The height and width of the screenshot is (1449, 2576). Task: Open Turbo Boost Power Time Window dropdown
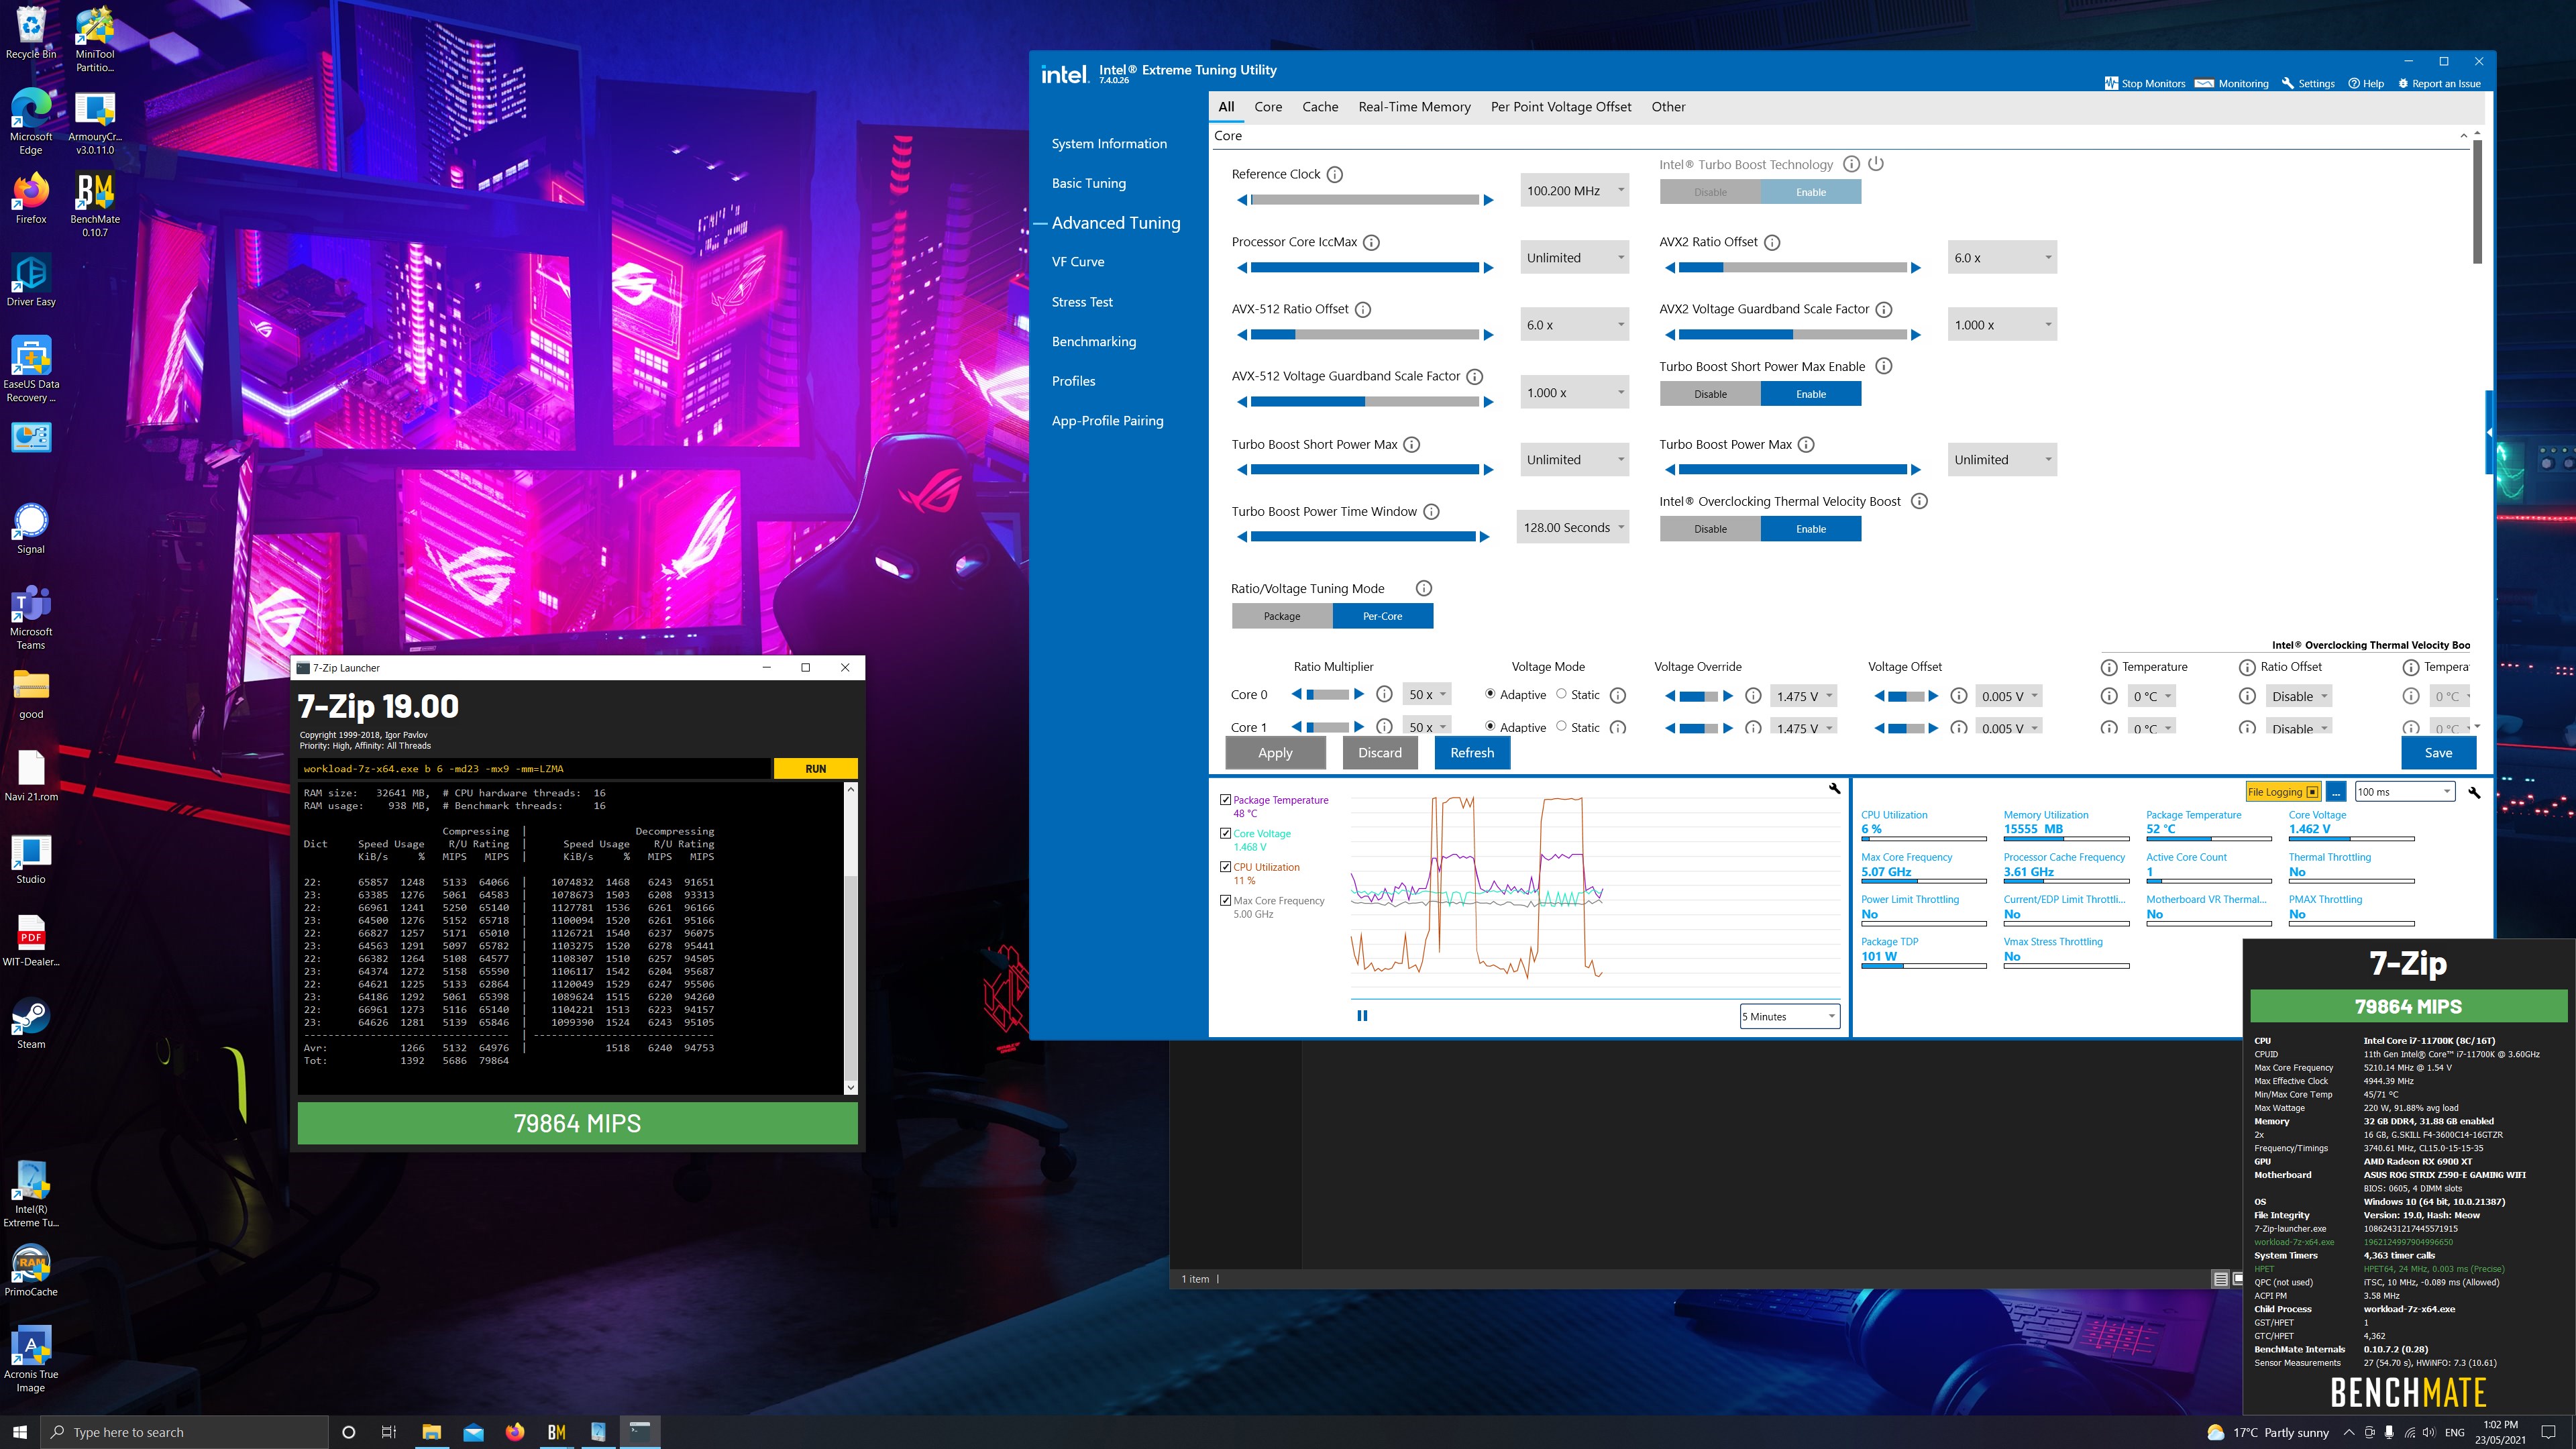click(1573, 527)
